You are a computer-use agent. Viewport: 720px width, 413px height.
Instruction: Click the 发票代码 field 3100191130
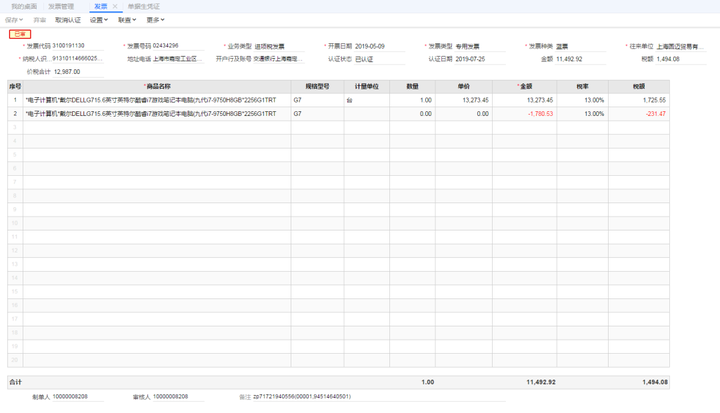(78, 46)
